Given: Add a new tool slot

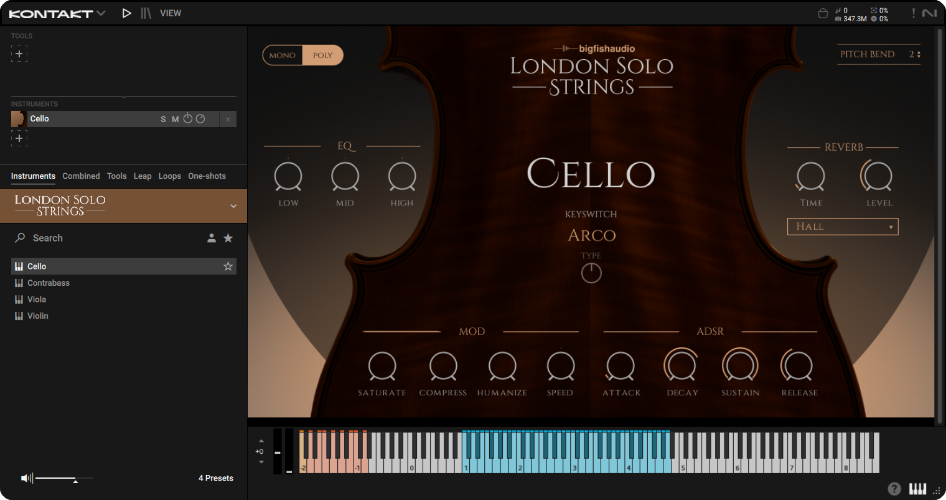Looking at the screenshot, I should click(19, 54).
